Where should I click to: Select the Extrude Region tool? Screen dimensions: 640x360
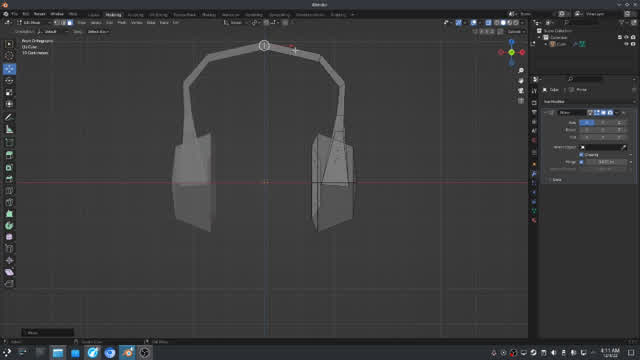coord(9,155)
